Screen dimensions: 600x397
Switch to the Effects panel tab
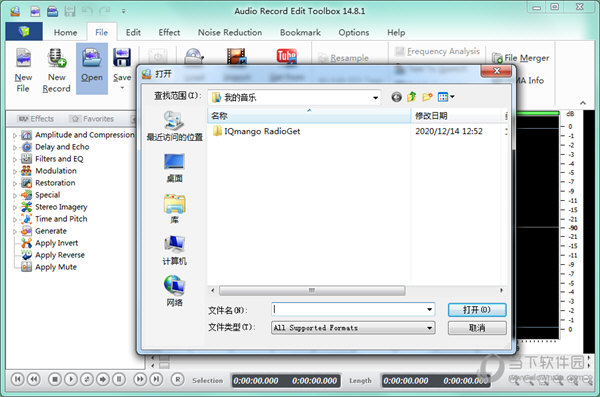pos(36,119)
